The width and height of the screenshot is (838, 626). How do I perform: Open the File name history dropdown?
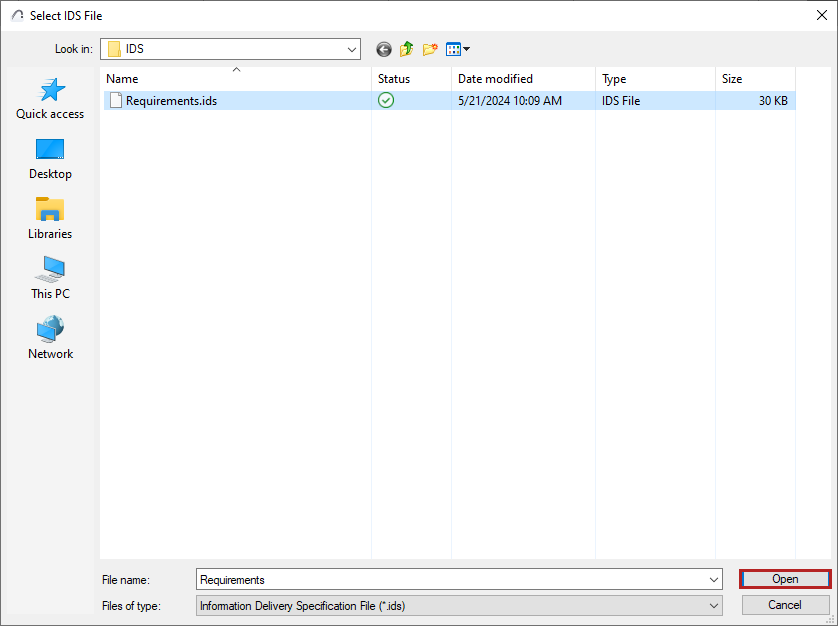click(714, 579)
